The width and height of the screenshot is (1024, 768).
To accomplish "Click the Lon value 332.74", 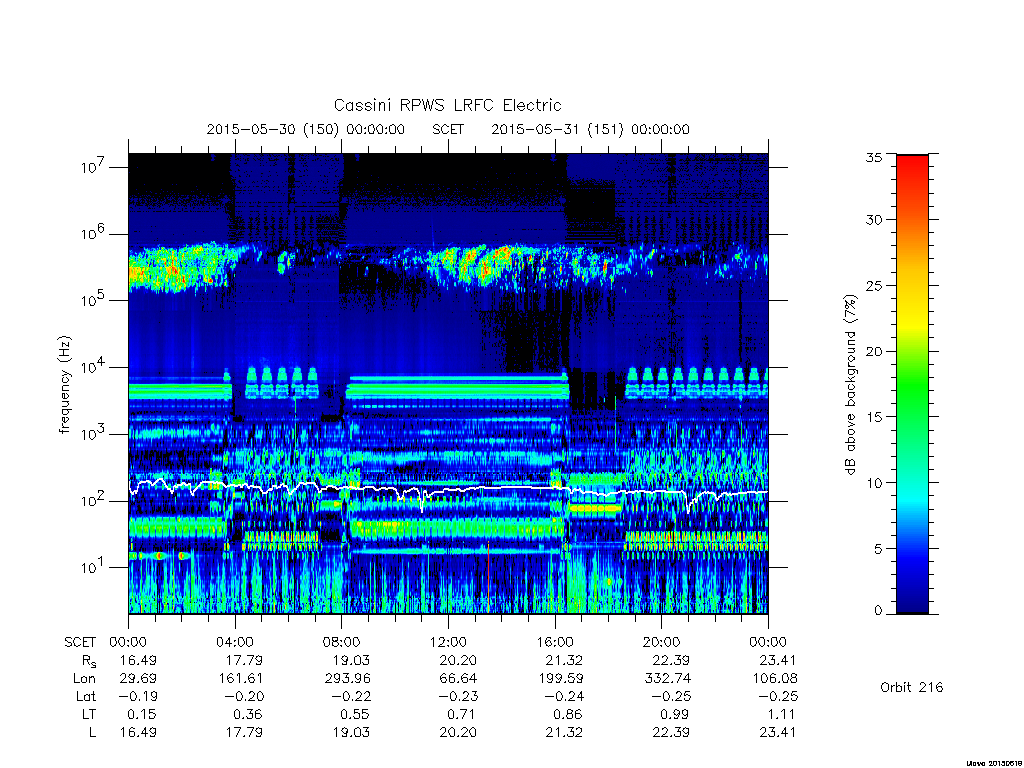I will [x=667, y=679].
